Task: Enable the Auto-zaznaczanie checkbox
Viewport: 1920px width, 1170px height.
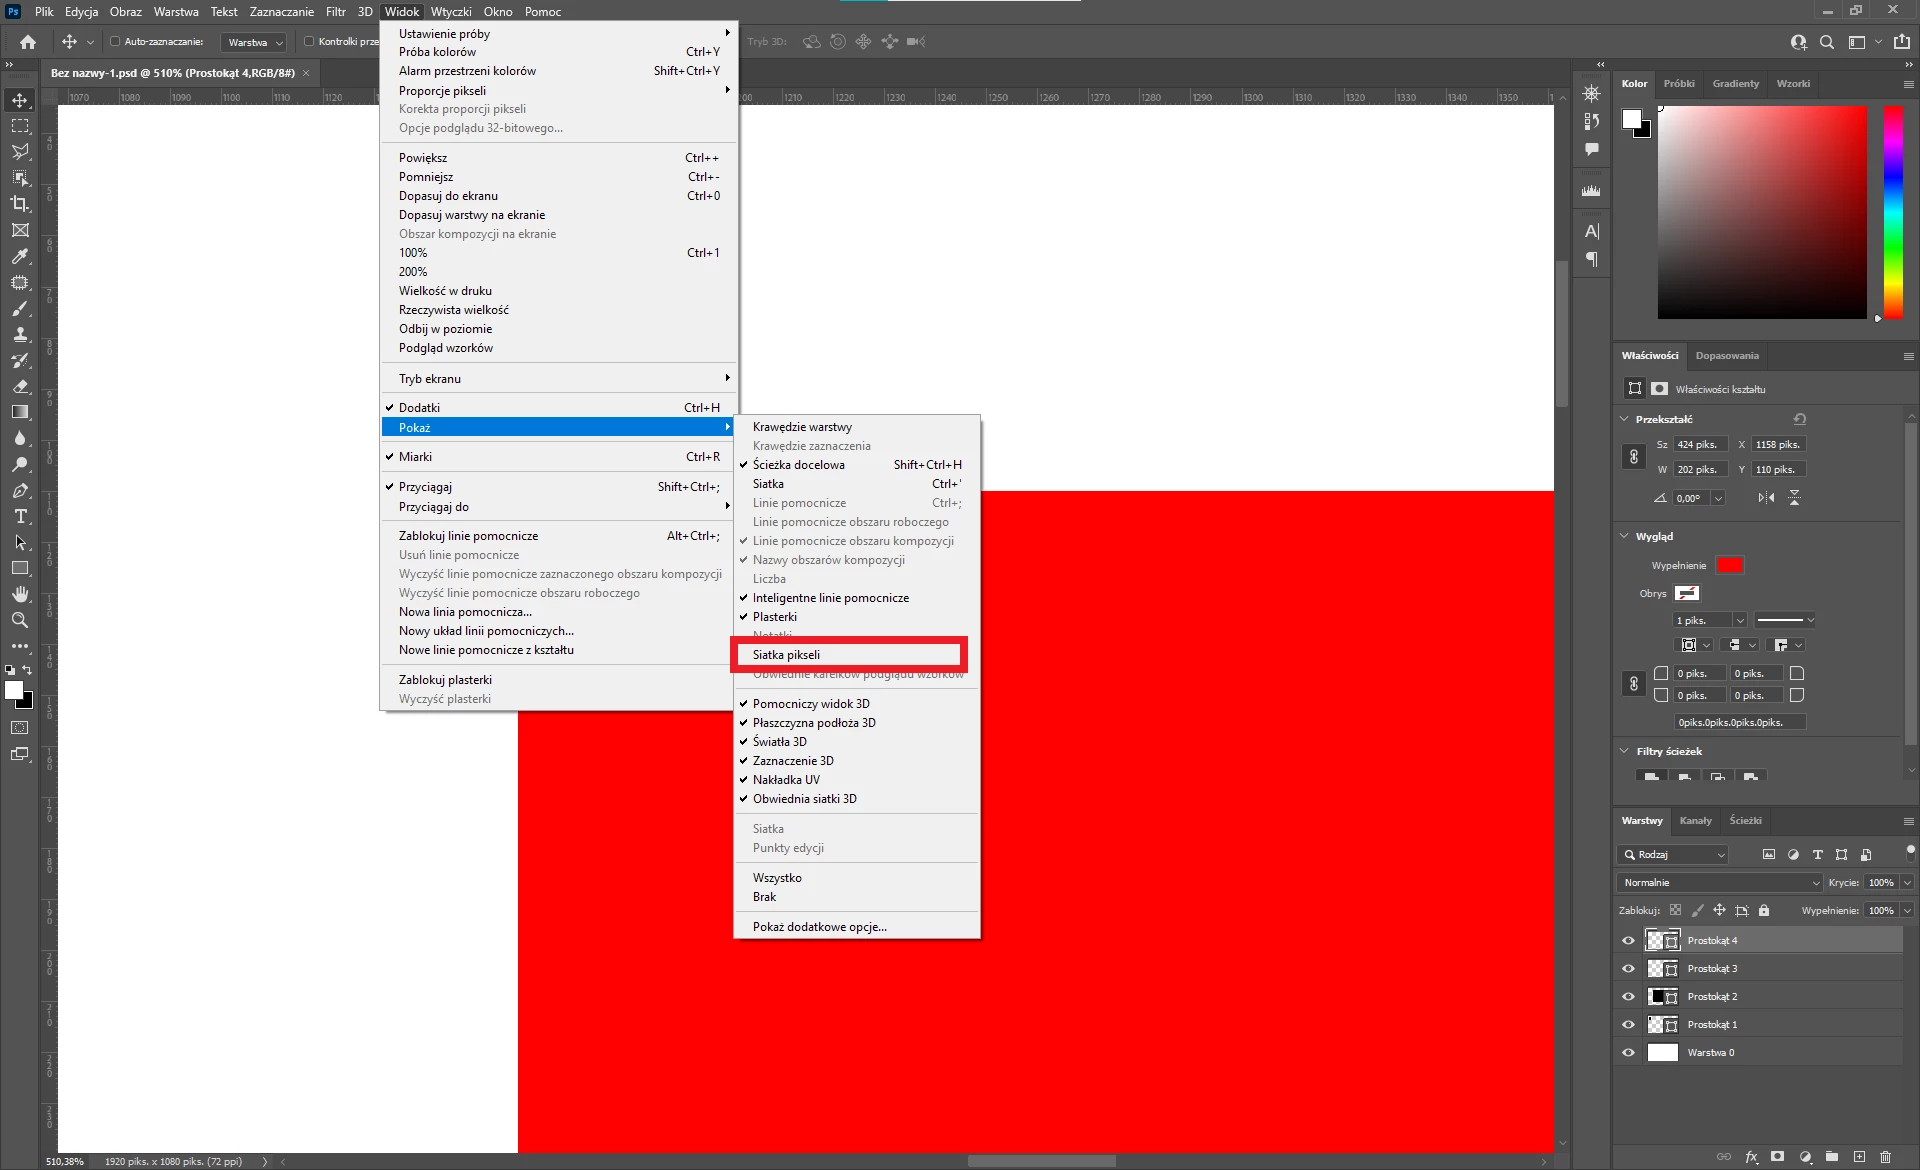Action: 115,42
